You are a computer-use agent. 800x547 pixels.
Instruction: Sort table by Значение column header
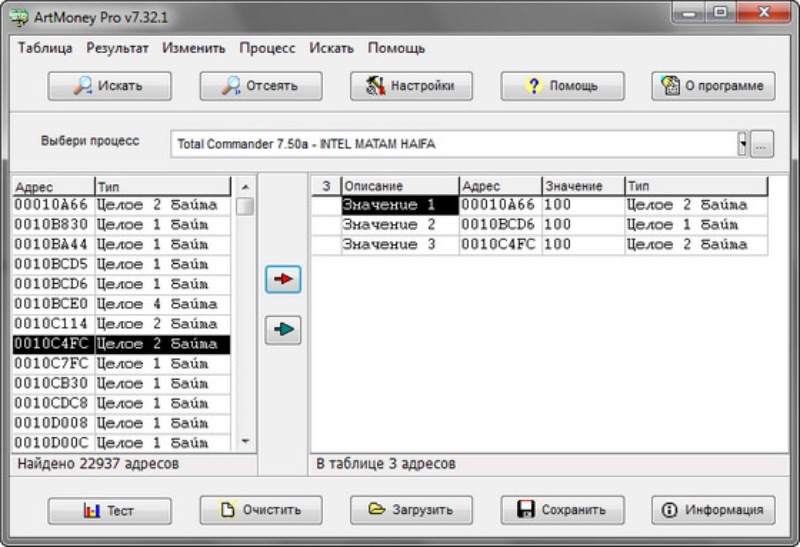[x=582, y=187]
